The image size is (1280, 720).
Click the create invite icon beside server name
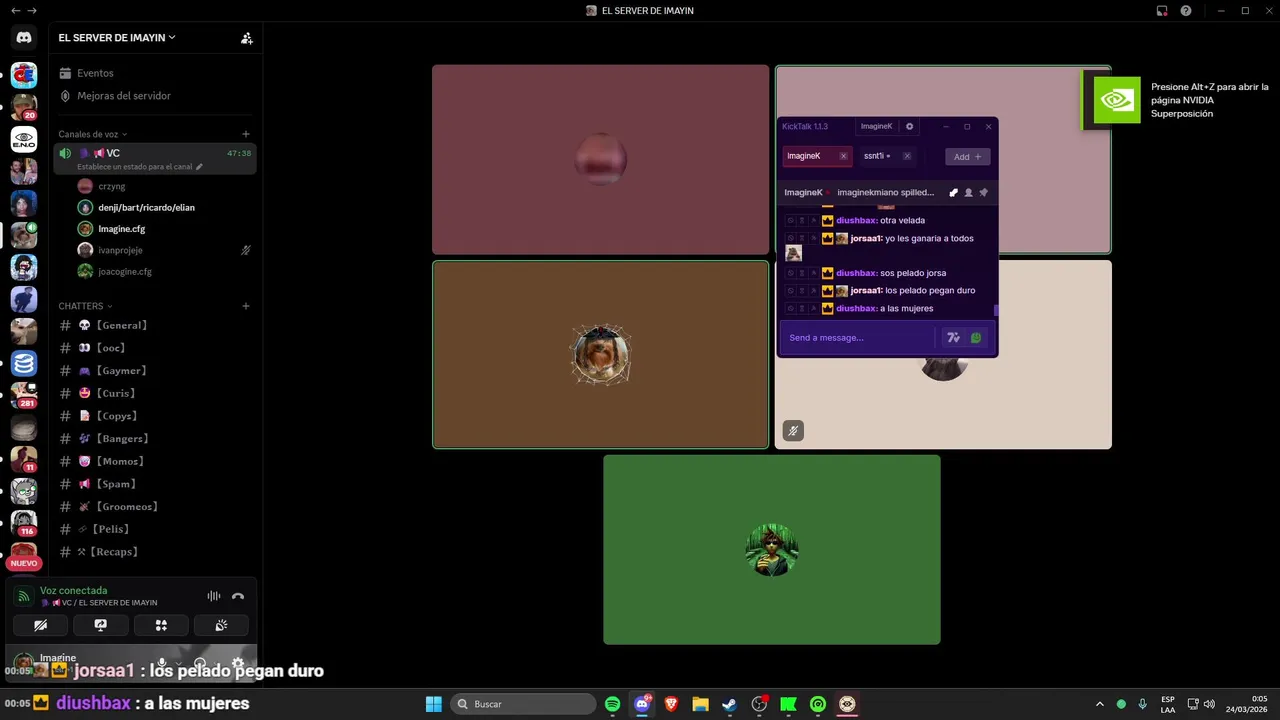(x=247, y=38)
